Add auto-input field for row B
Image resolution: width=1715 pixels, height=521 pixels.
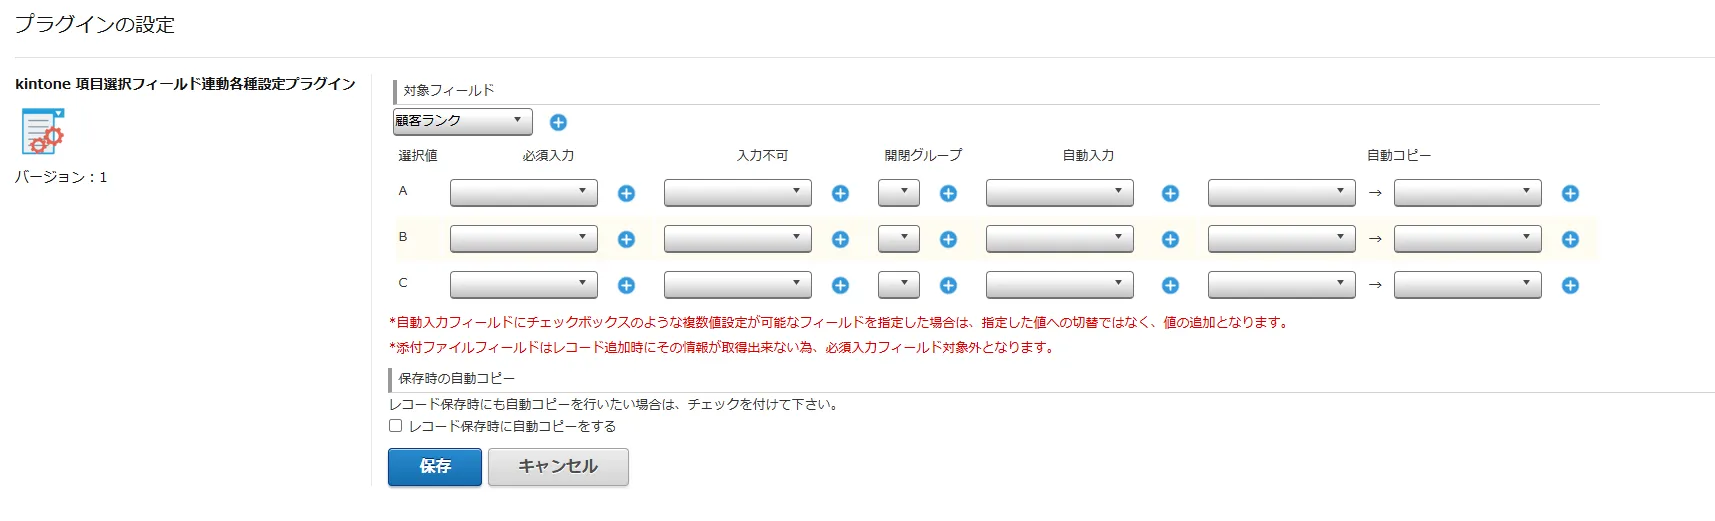pyautogui.click(x=1170, y=239)
